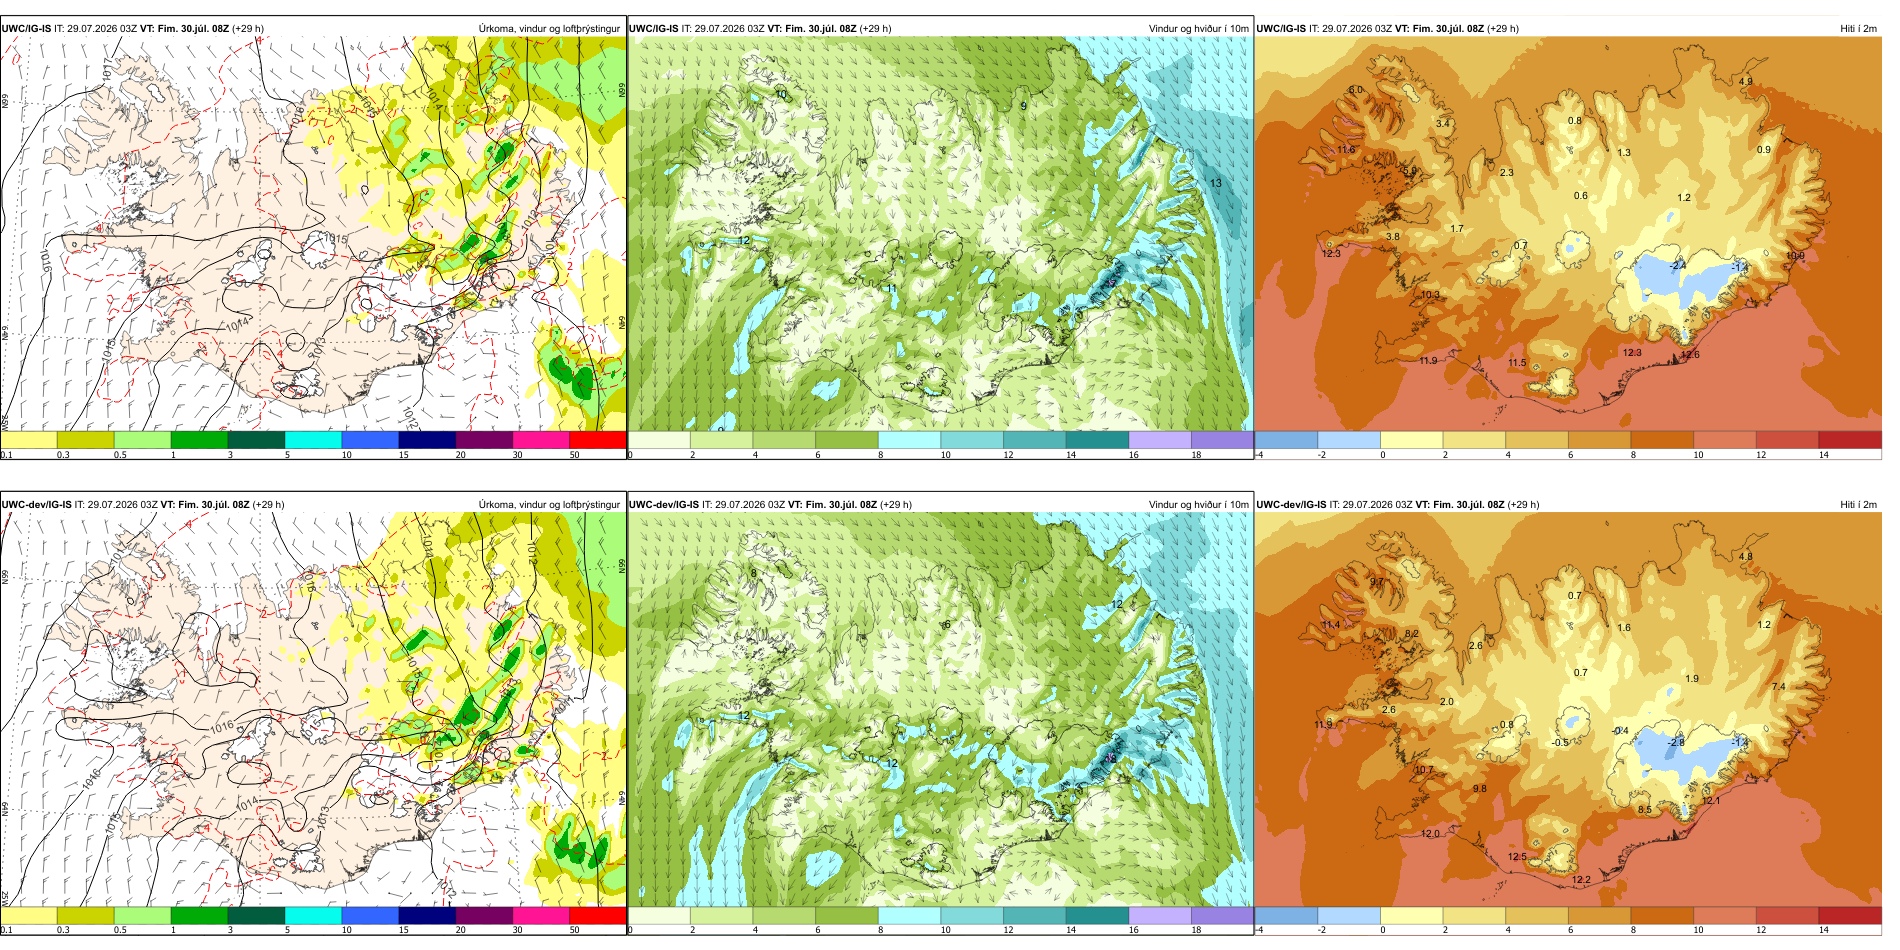The width and height of the screenshot is (1900, 950).
Task: Click the 'Úrkoma, vindur og loftþrýstingur' title on the UWC-dev panel
Action: pyautogui.click(x=549, y=505)
